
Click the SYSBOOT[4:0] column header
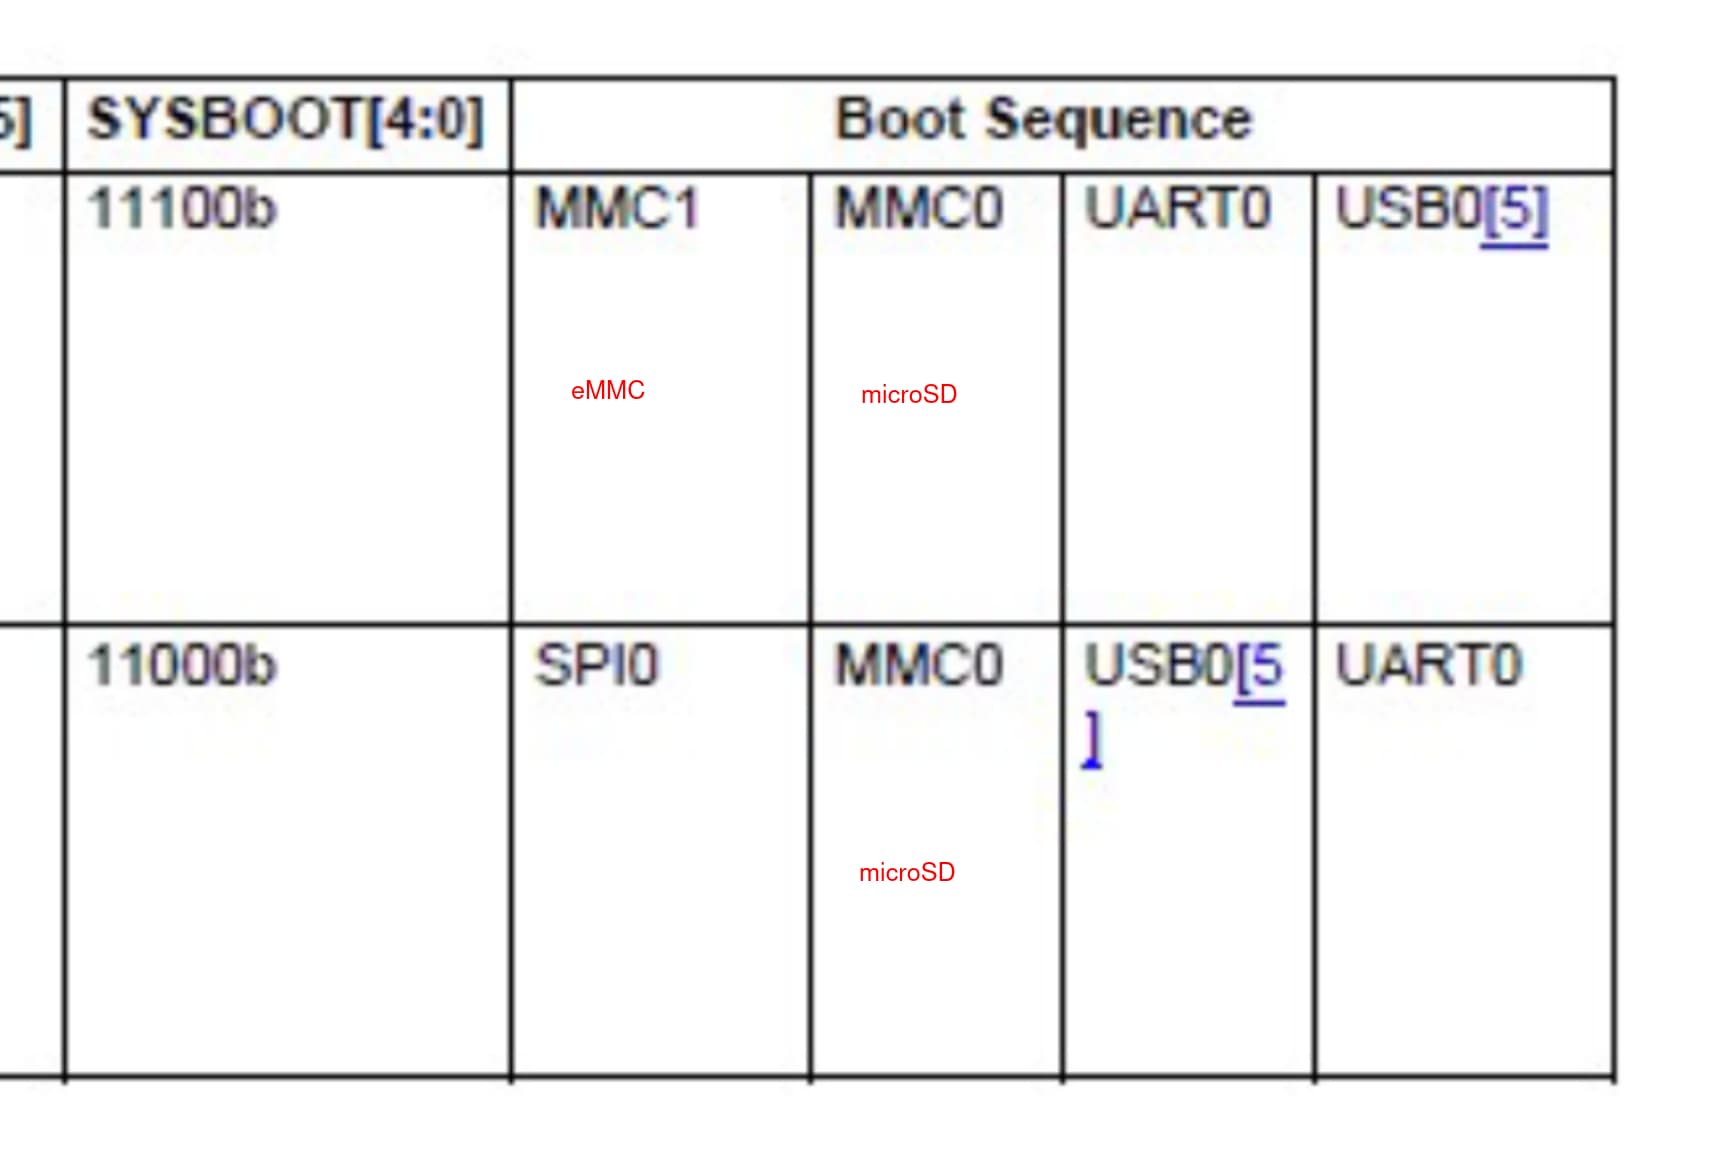point(288,124)
